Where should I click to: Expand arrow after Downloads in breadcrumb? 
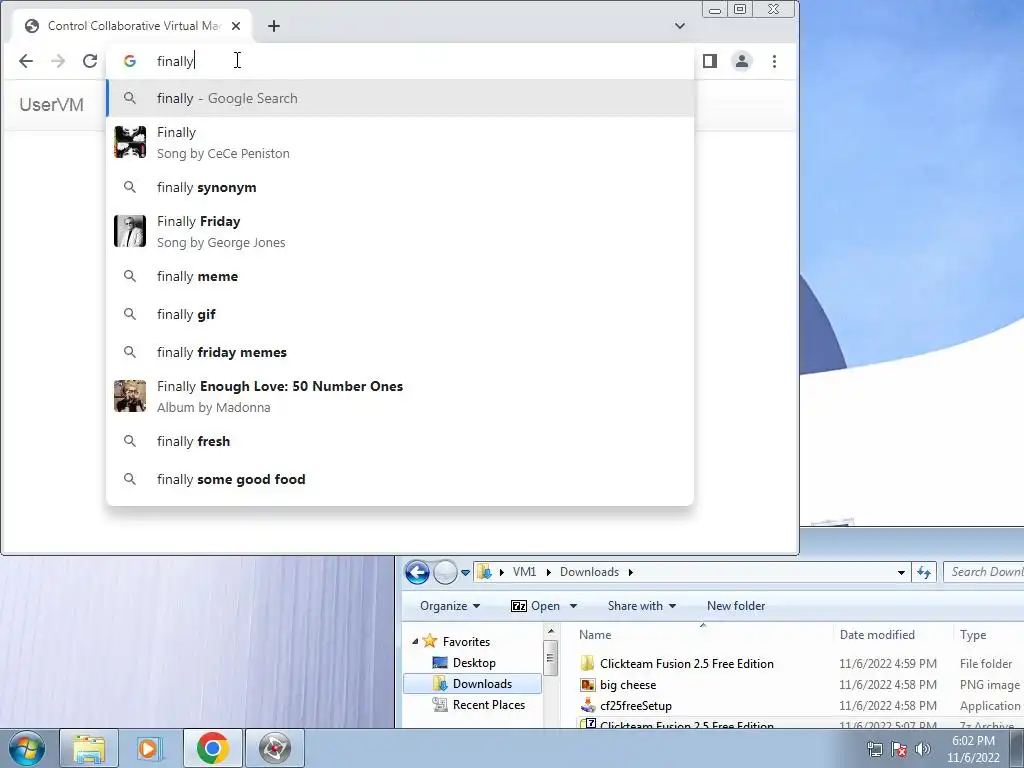[x=631, y=572]
